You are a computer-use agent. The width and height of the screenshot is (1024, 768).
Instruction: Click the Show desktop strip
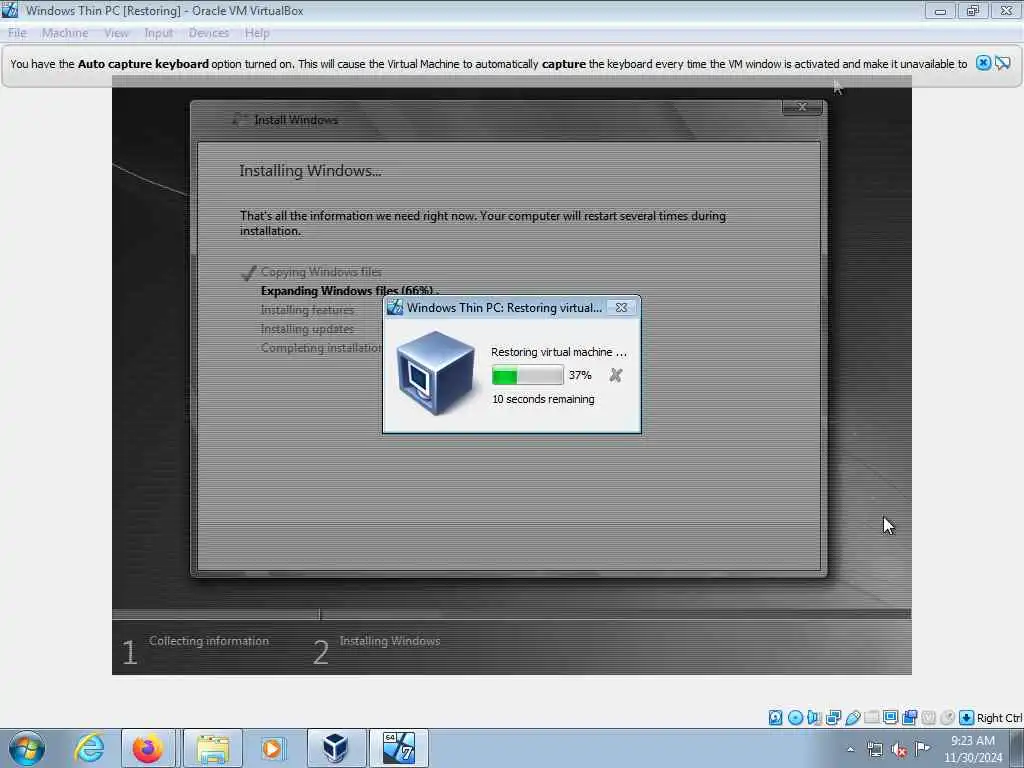pyautogui.click(x=1017, y=748)
